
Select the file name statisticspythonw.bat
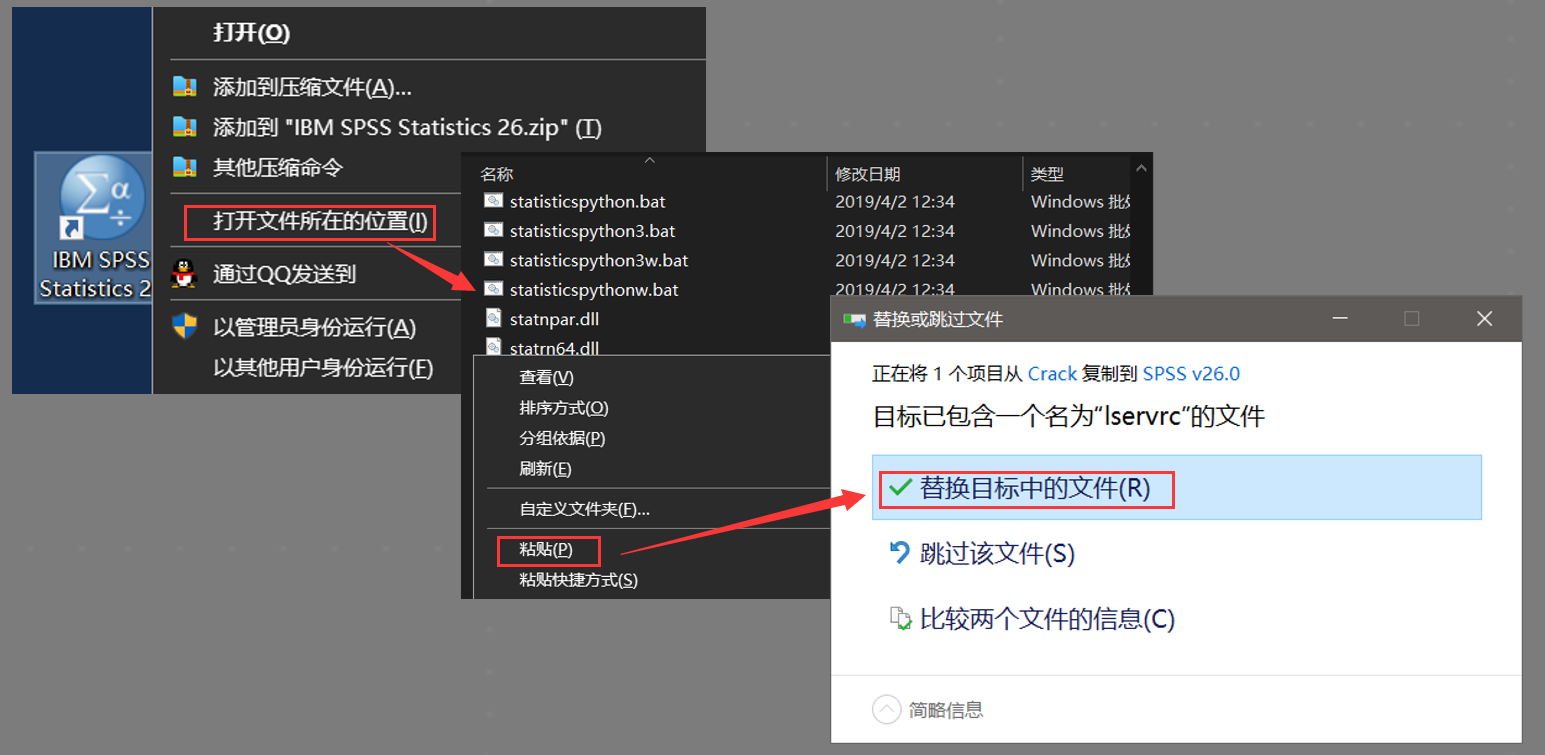(594, 290)
